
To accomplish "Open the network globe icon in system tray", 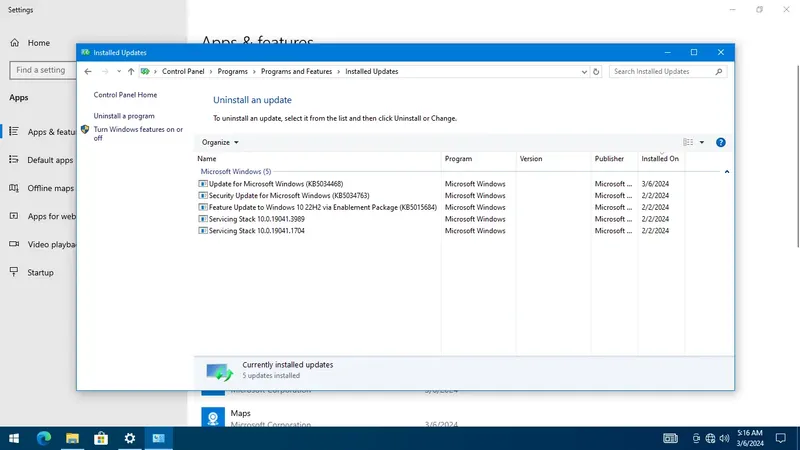I will (710, 438).
